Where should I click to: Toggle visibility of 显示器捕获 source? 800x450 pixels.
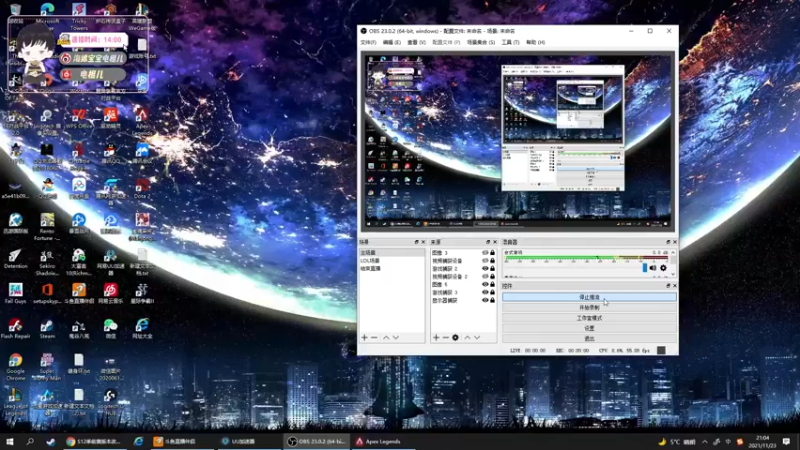[x=485, y=300]
